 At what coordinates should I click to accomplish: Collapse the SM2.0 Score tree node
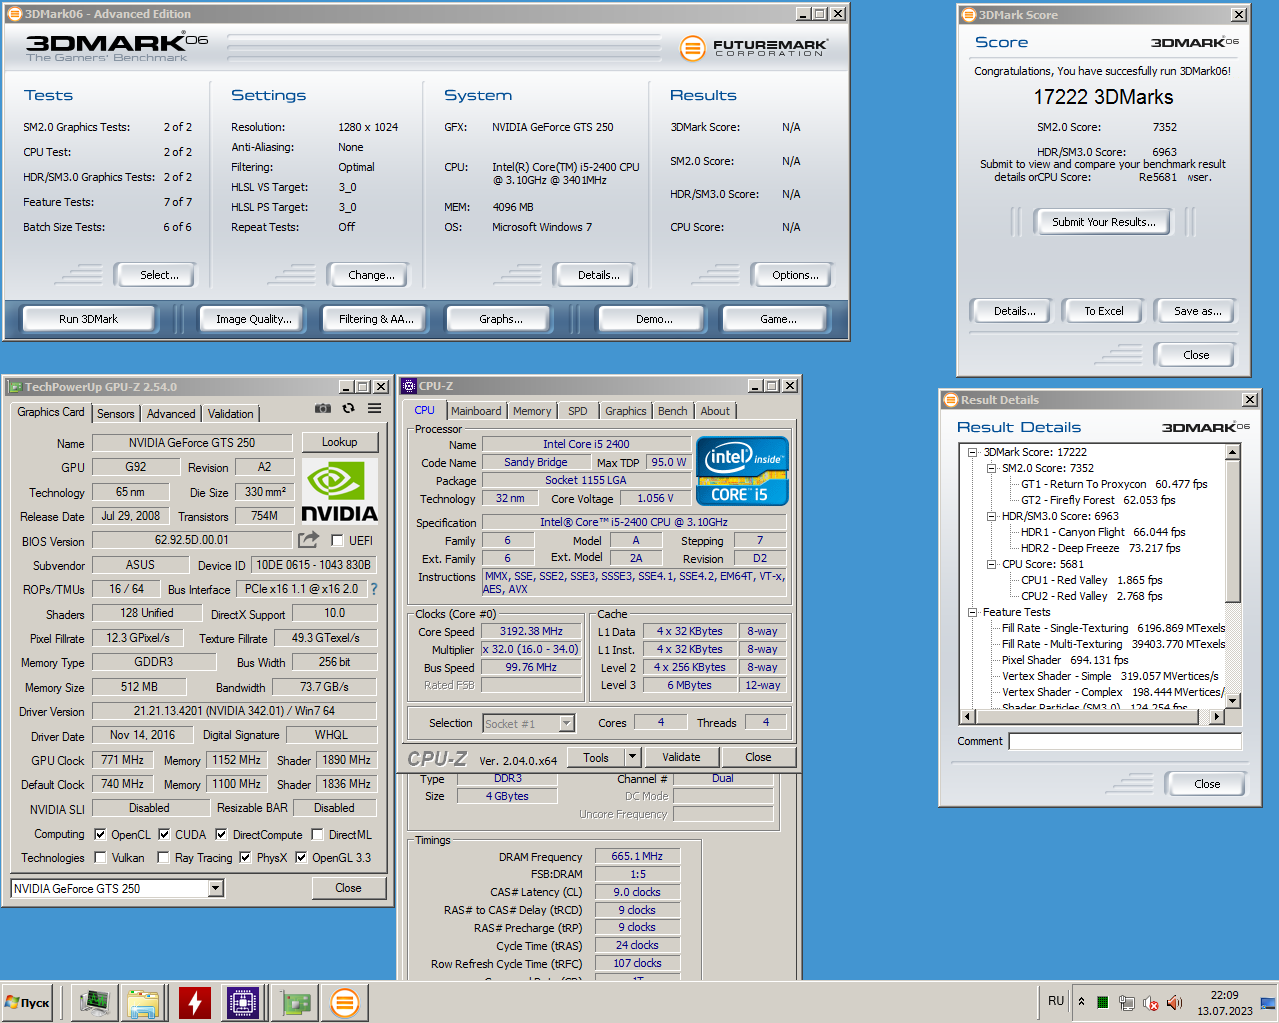[991, 468]
